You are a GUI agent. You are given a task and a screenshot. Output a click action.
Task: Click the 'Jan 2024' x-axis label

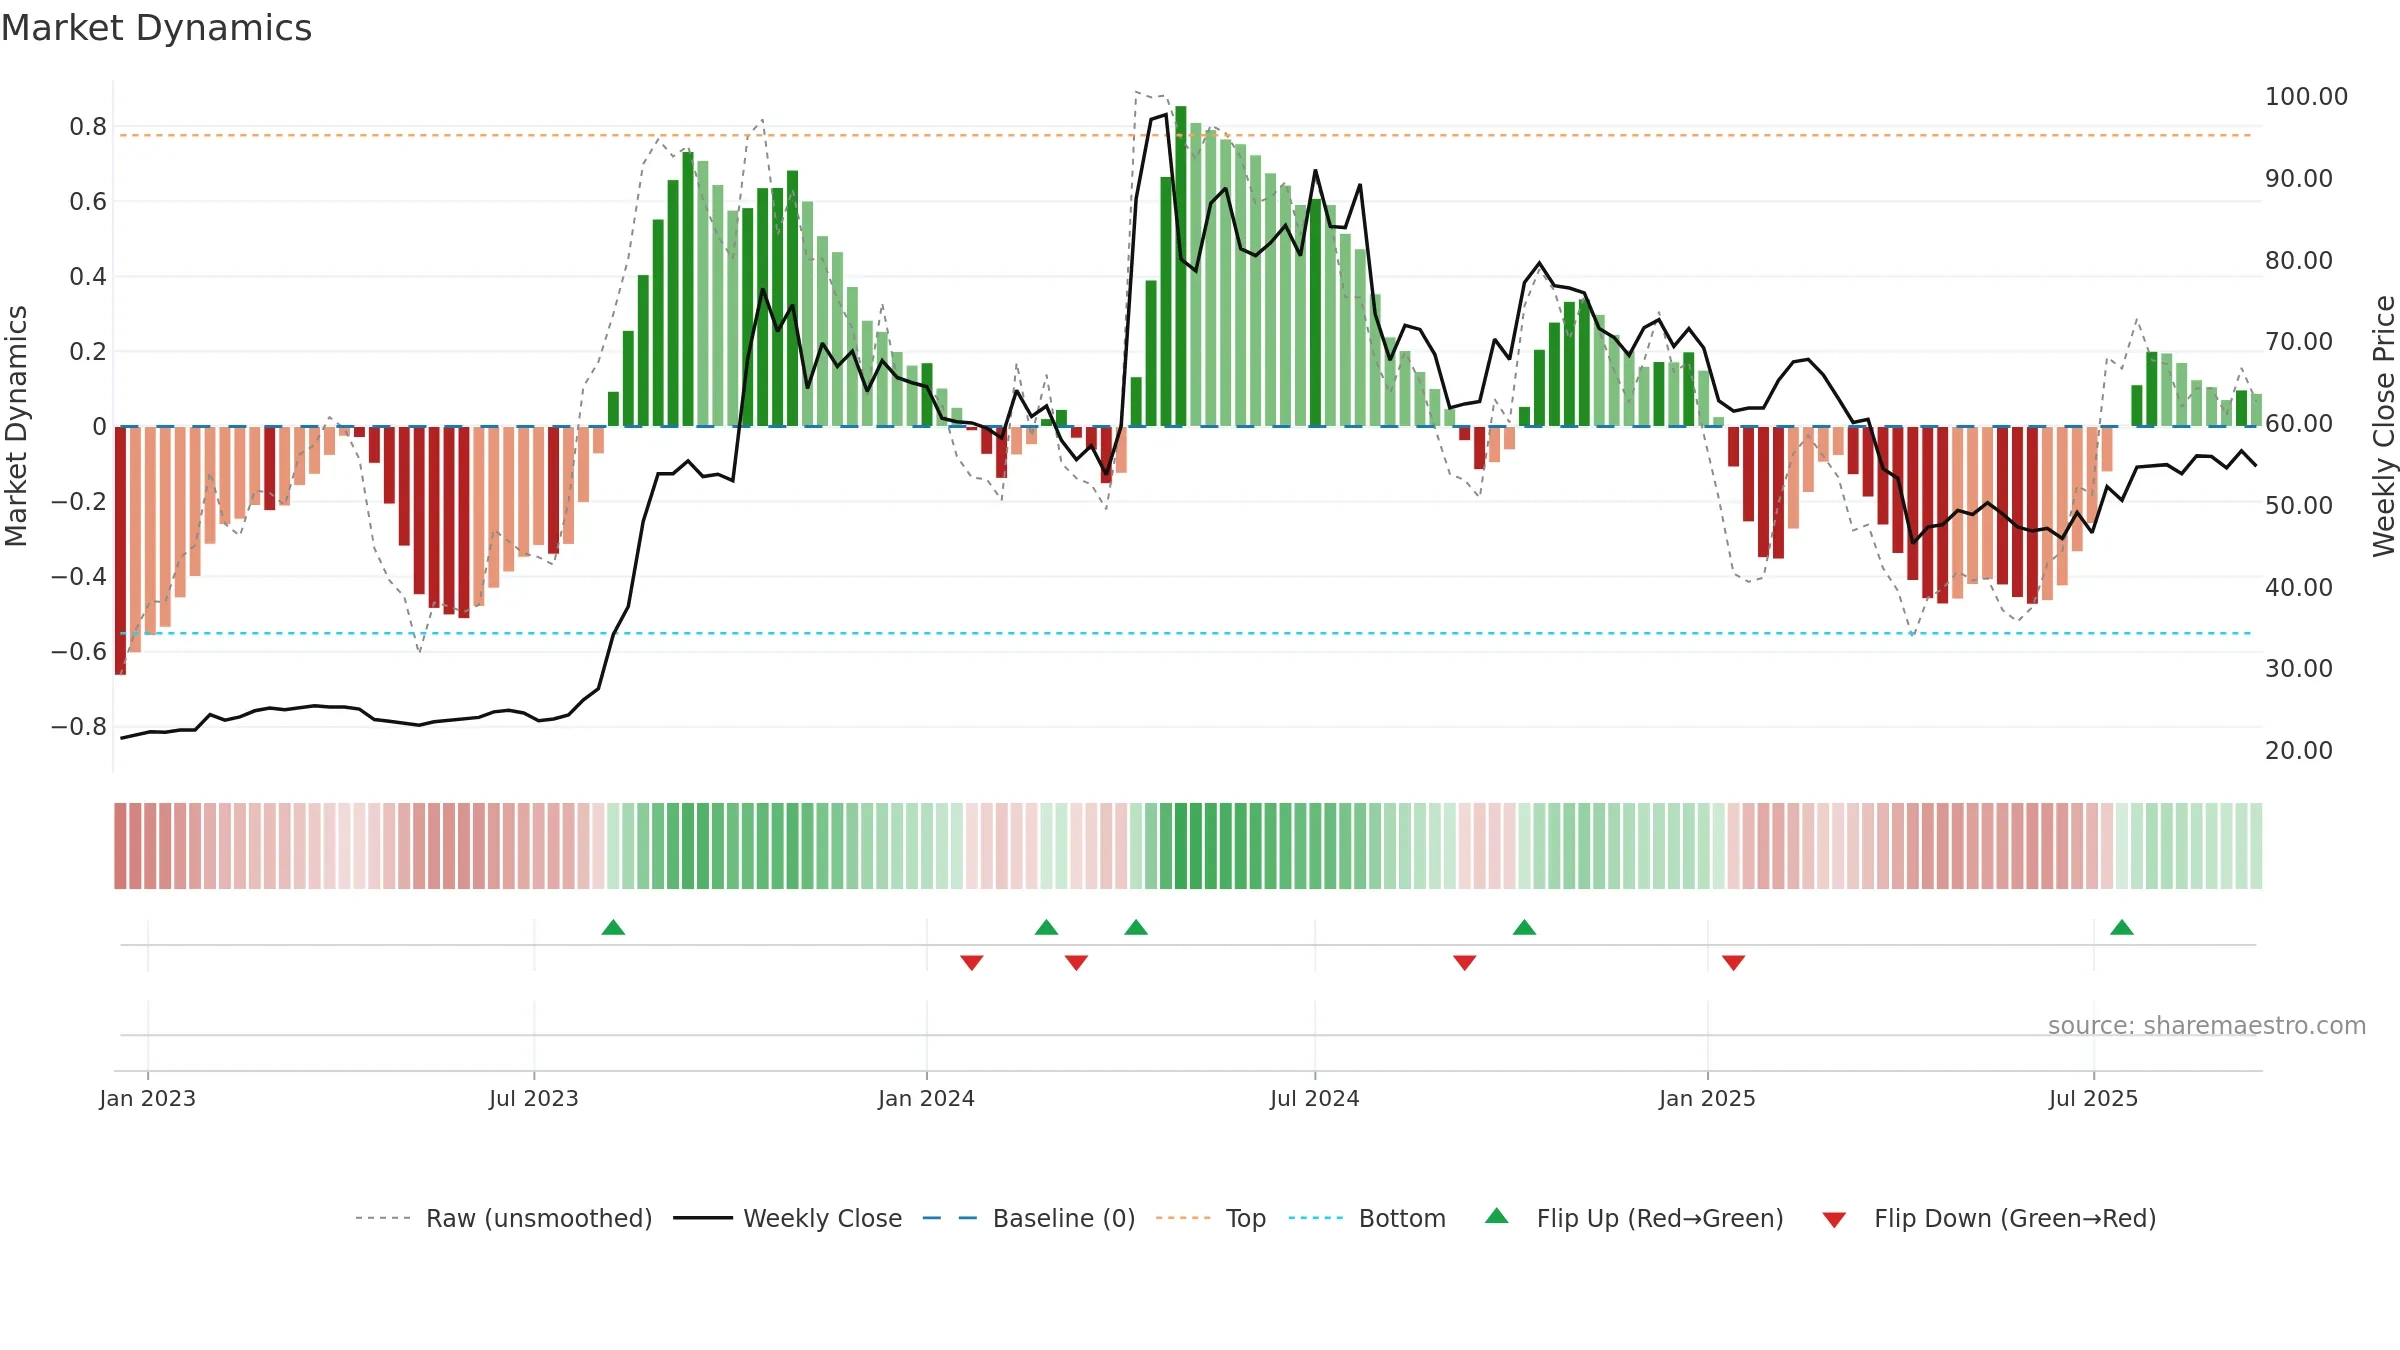[927, 1098]
